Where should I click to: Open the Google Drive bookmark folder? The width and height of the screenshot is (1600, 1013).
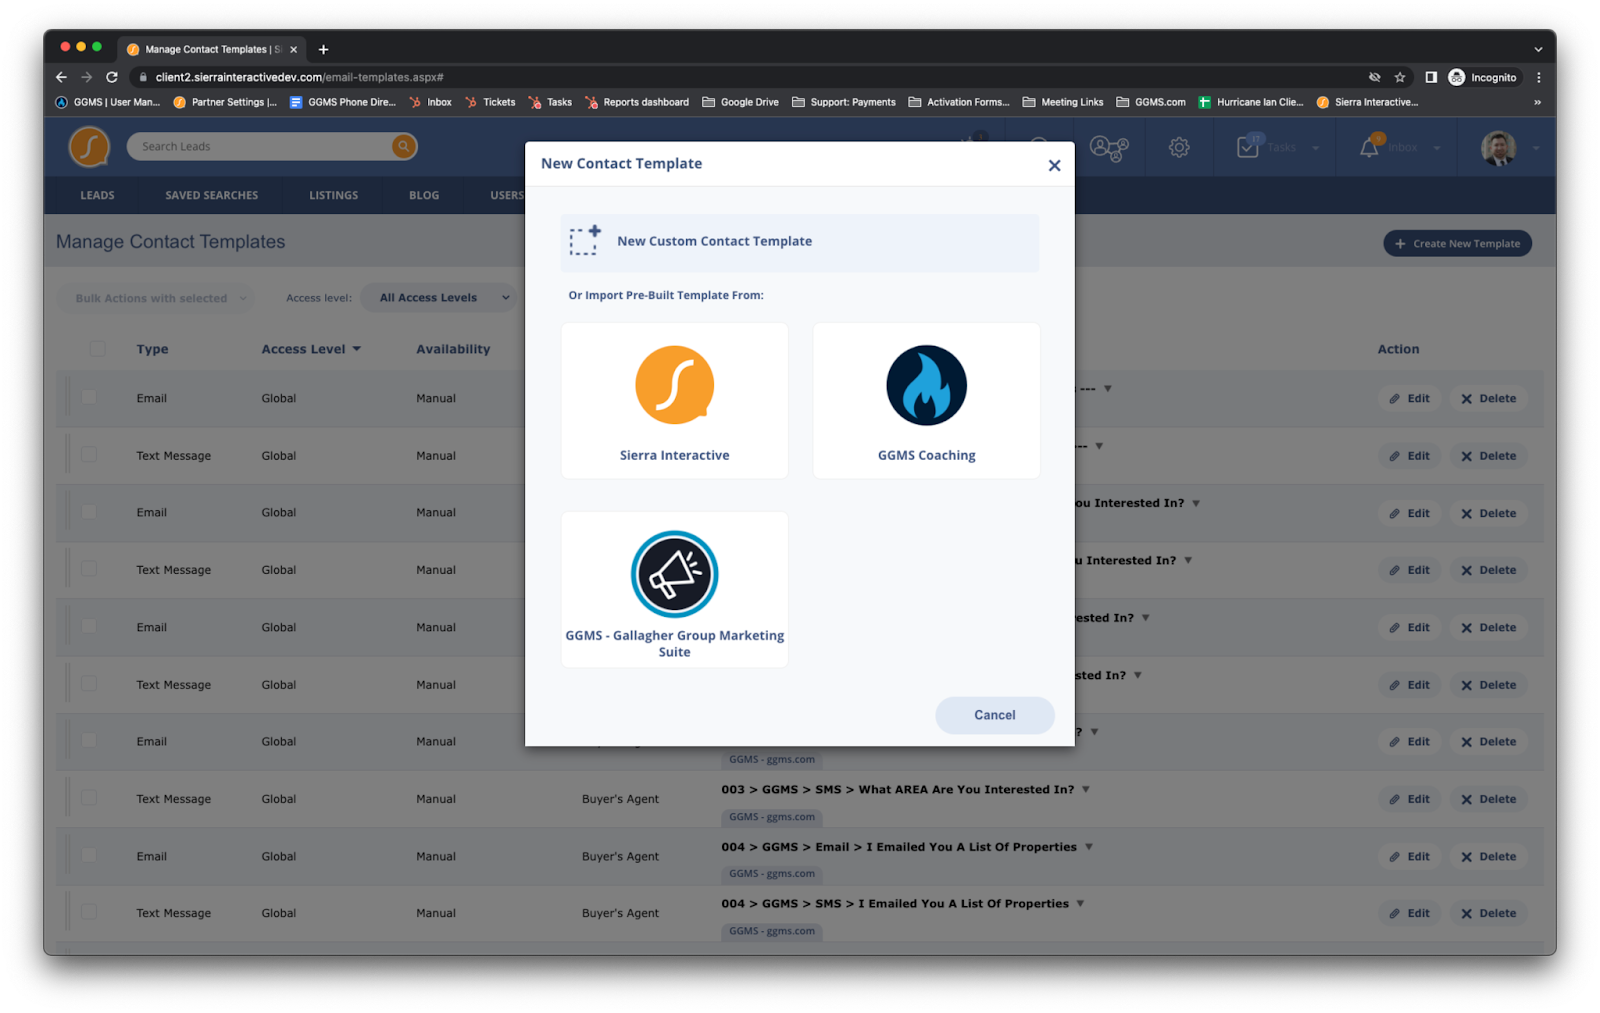[740, 102]
